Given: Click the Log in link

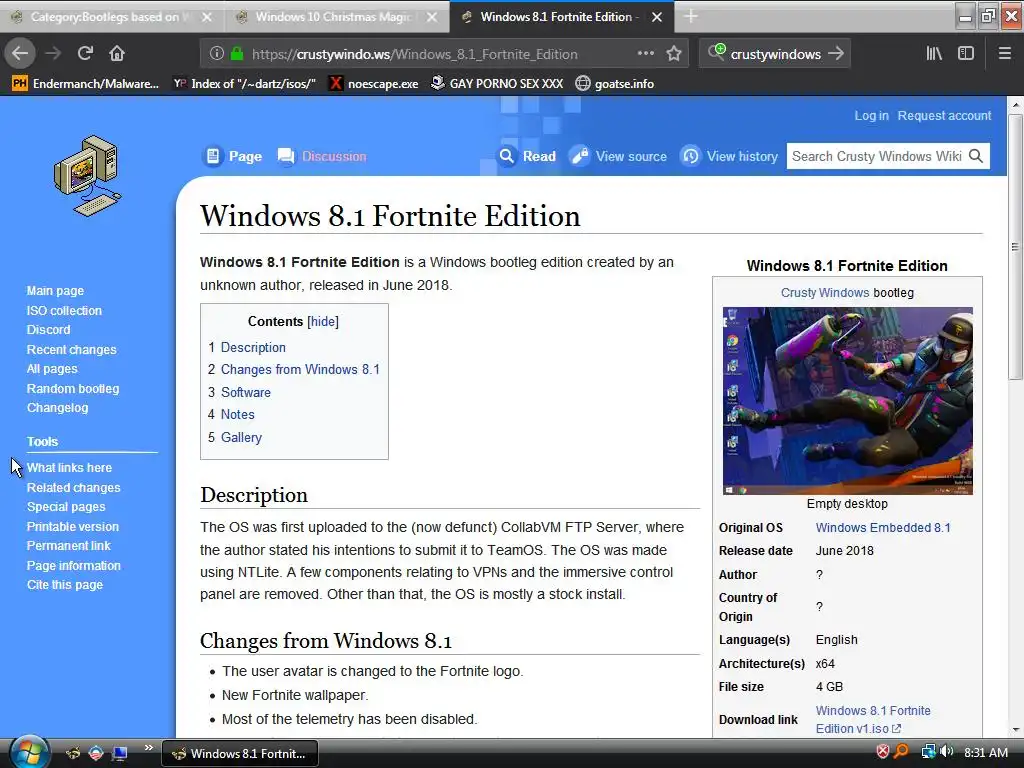Looking at the screenshot, I should [871, 116].
